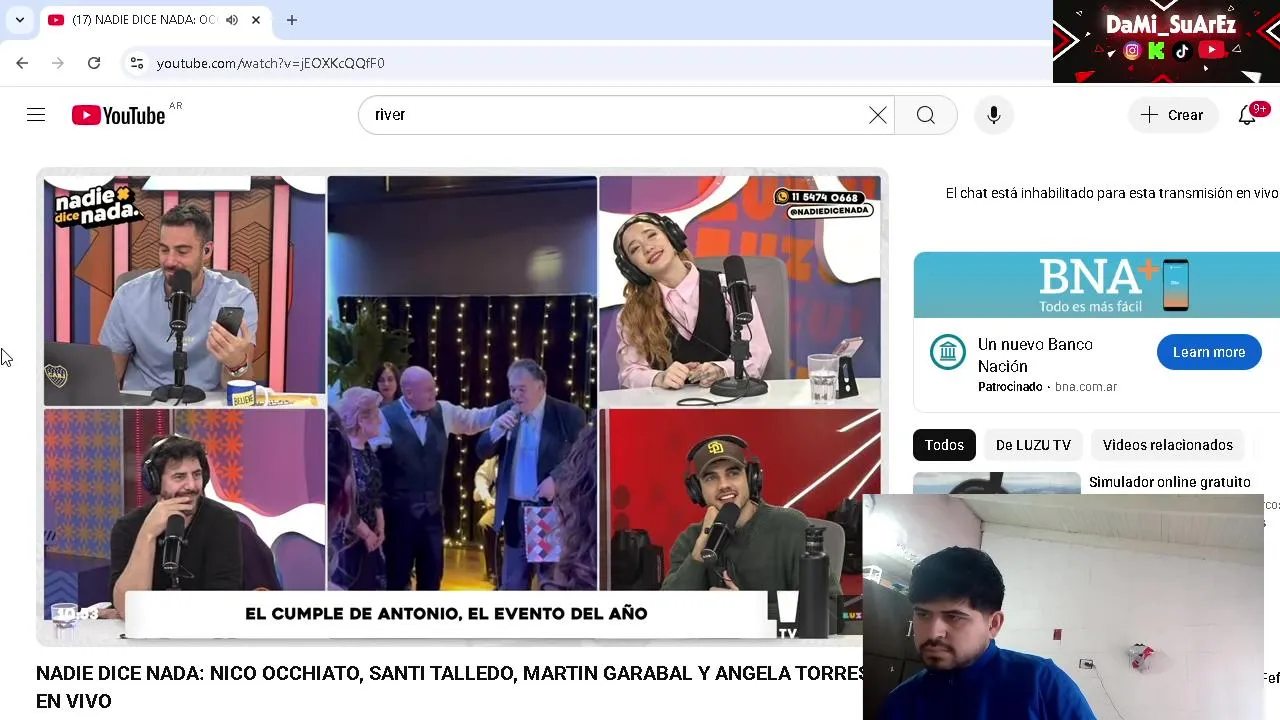This screenshot has height=720, width=1280.
Task: Click the video title text
Action: [451, 687]
